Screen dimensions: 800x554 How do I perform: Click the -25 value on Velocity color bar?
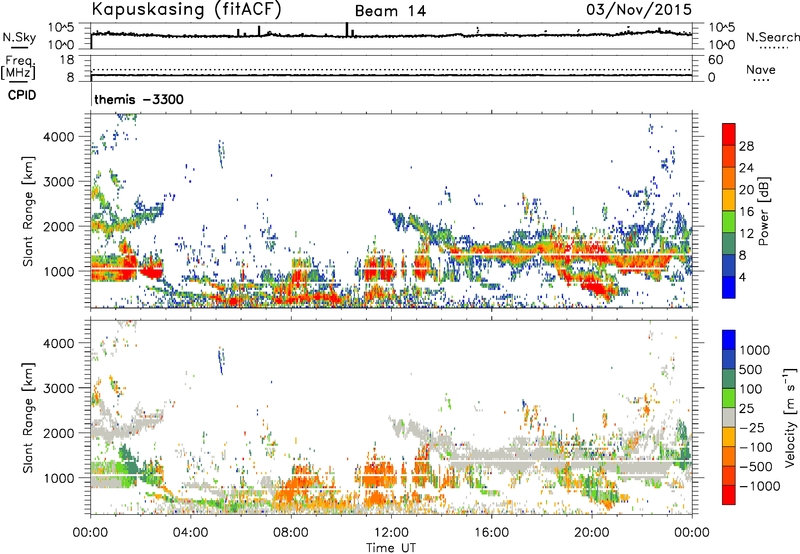752,428
